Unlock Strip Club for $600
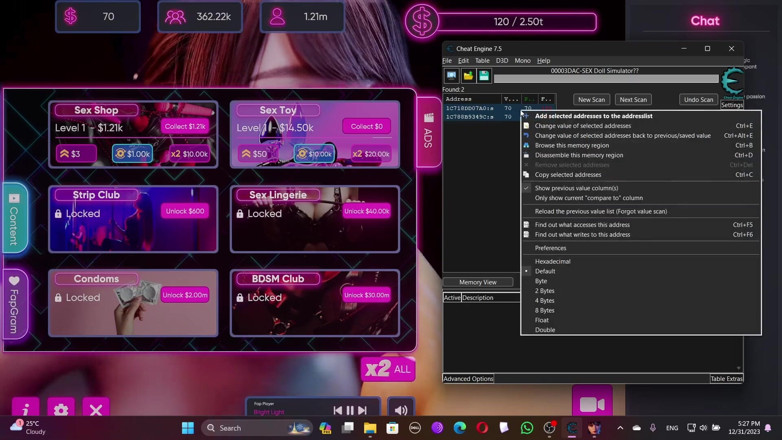Screen dimensions: 782x440 pos(185,211)
